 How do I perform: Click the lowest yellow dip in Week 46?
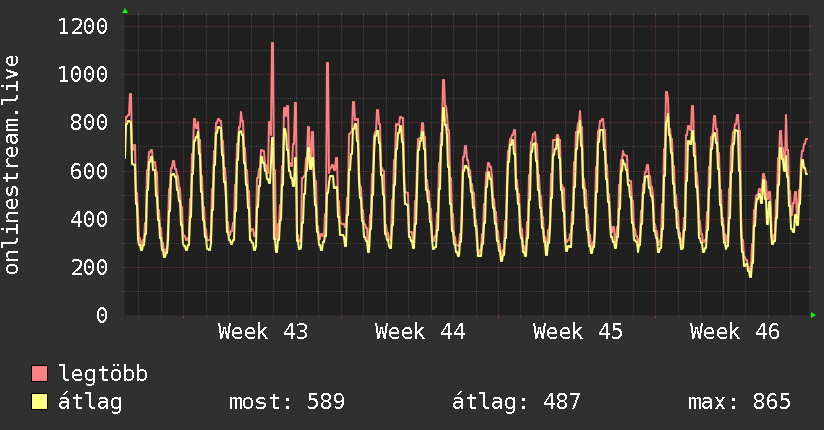tap(750, 274)
